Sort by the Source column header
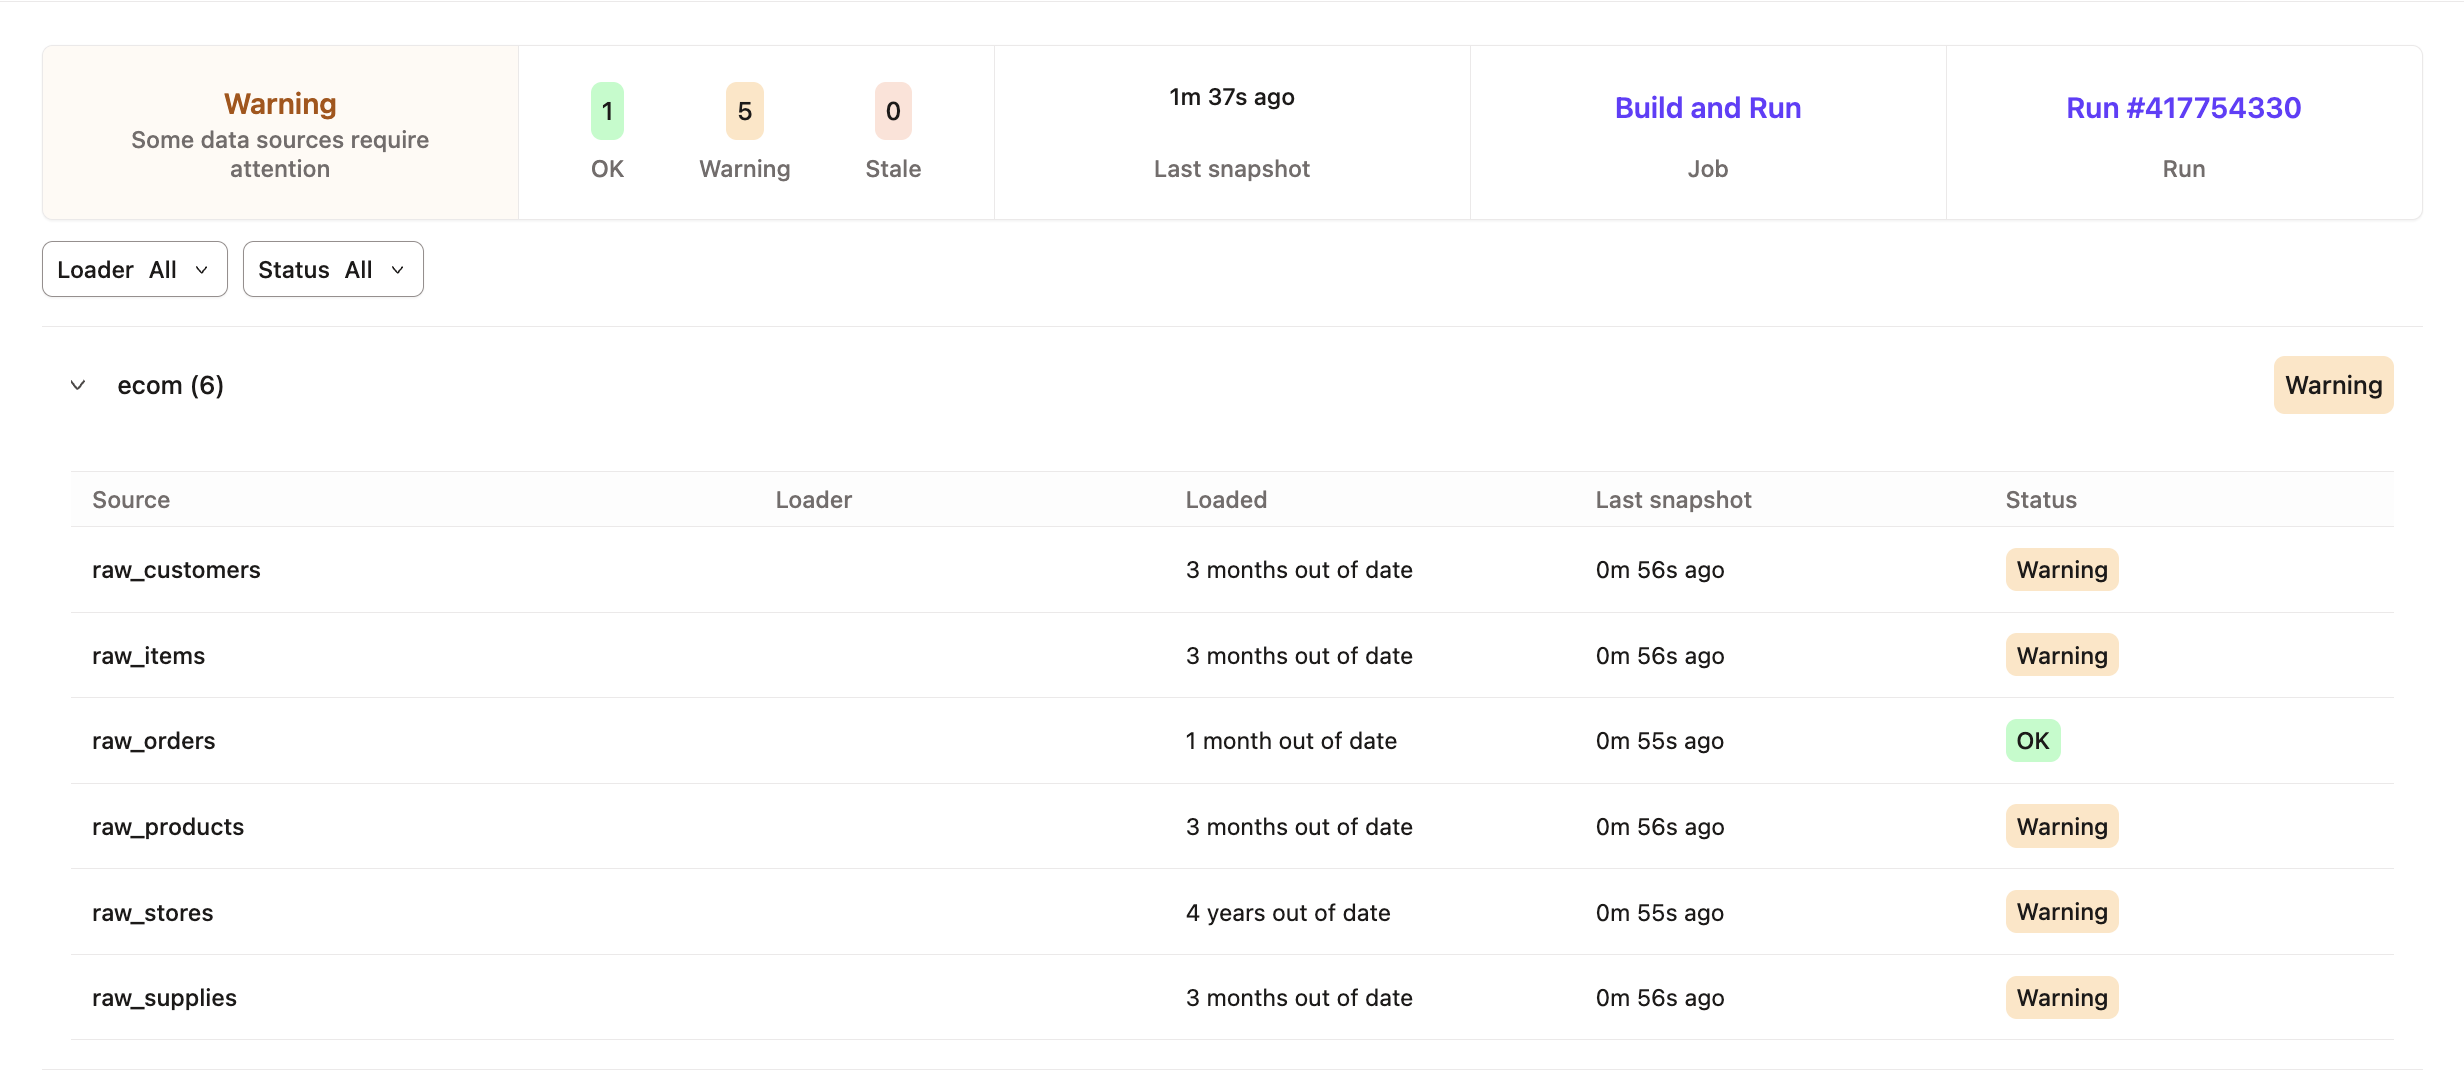This screenshot has width=2464, height=1070. click(131, 500)
